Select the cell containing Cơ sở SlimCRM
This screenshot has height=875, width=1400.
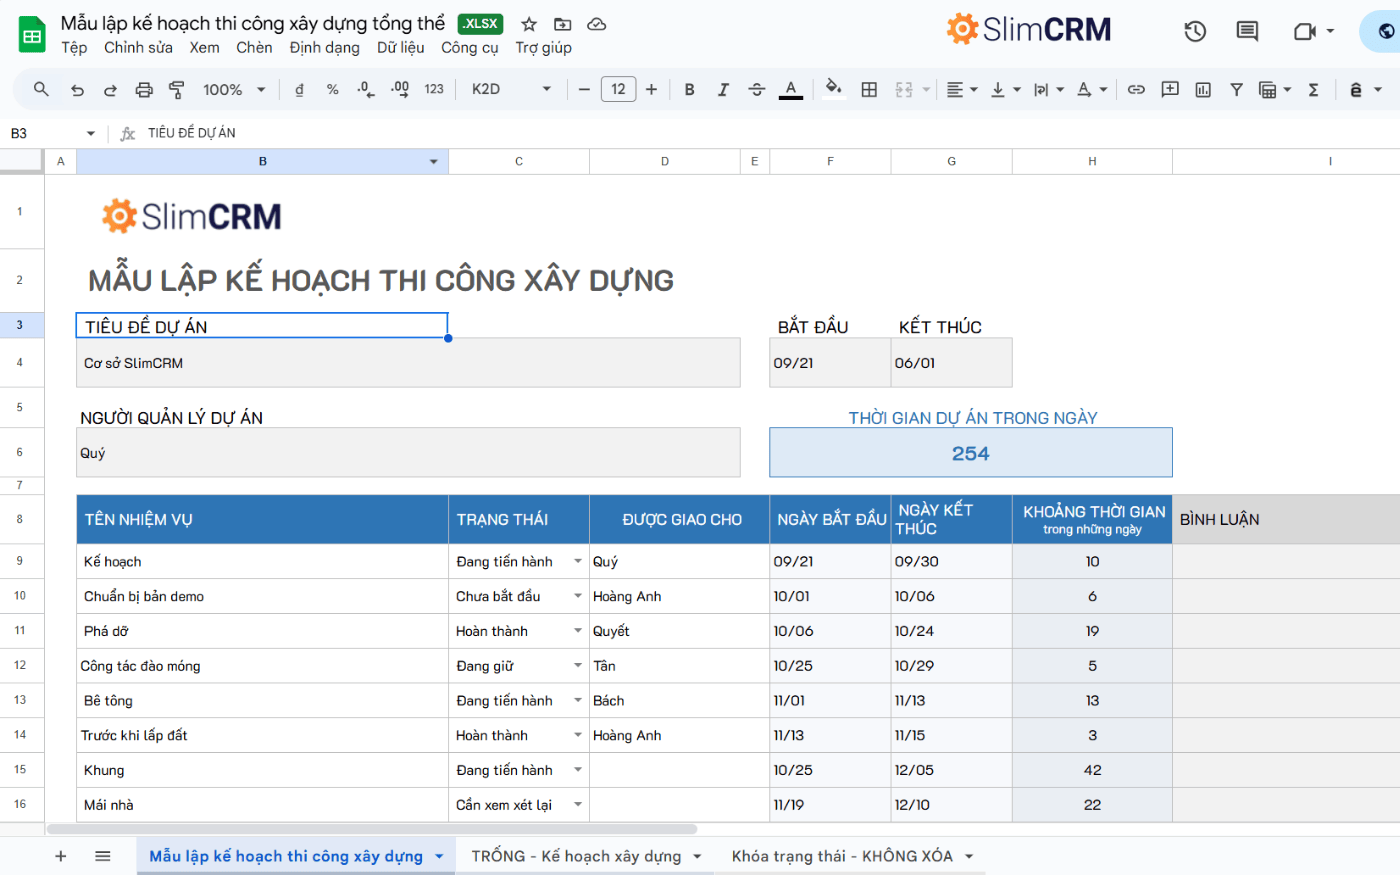tap(408, 363)
